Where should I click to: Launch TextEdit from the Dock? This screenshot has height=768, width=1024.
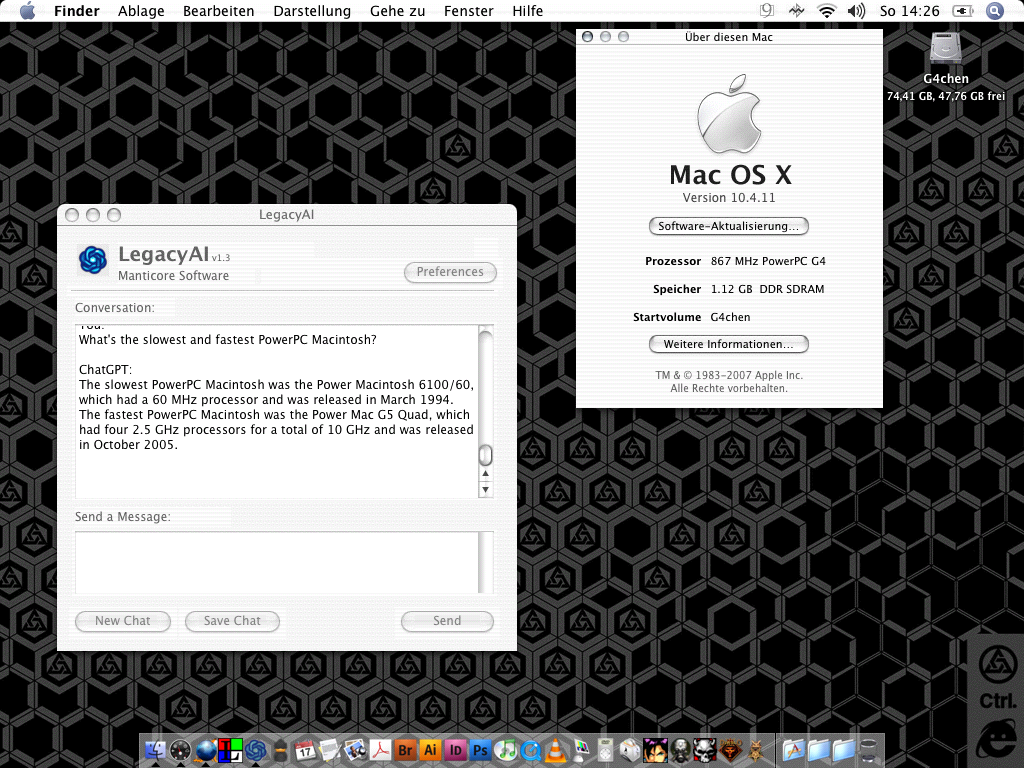pos(330,750)
